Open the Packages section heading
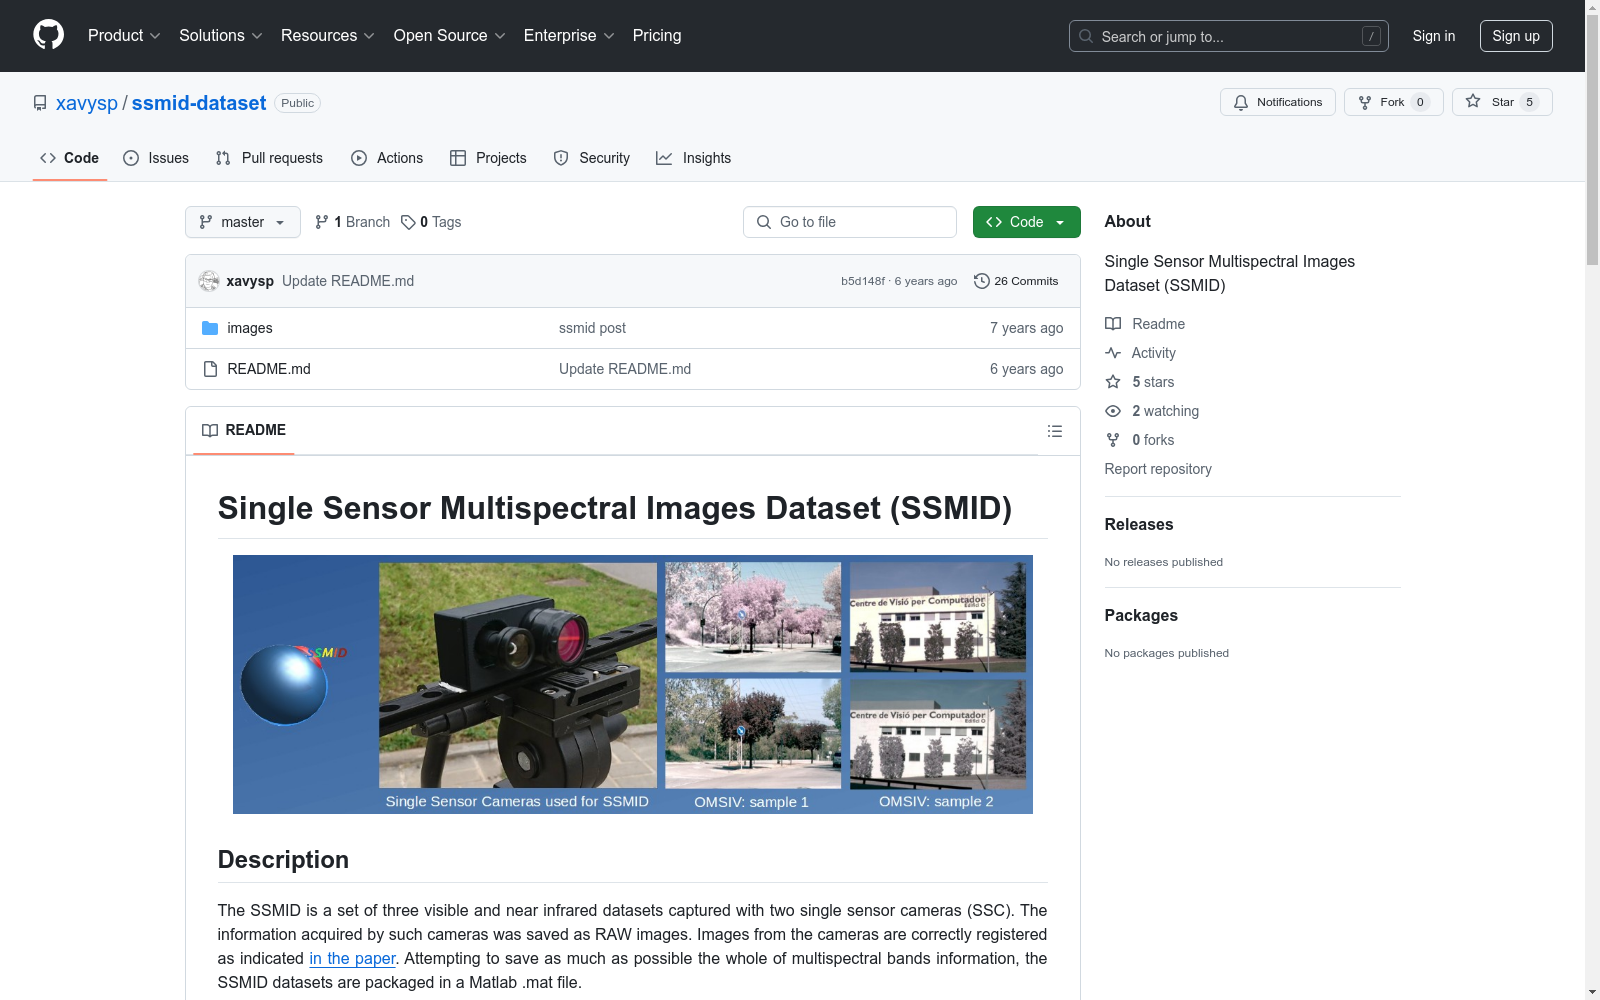The width and height of the screenshot is (1600, 1000). (1141, 616)
